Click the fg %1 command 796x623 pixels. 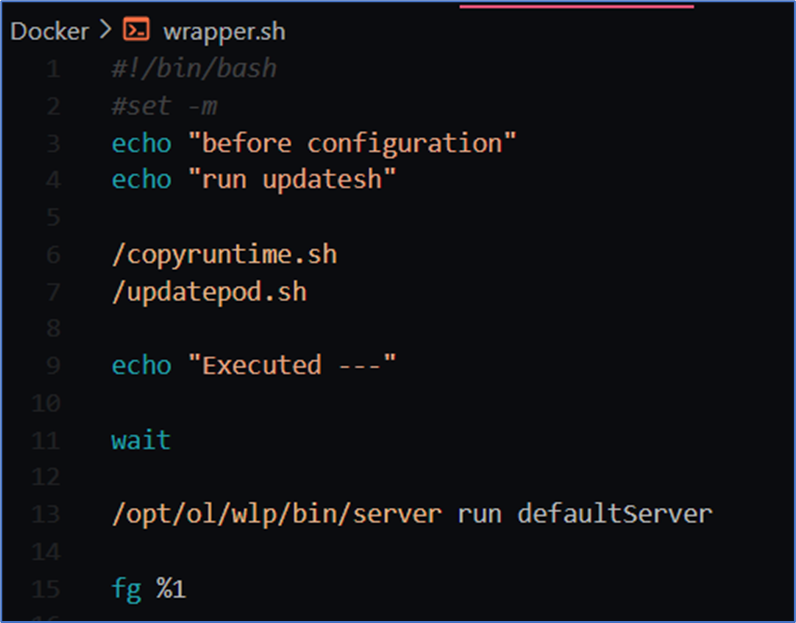tap(148, 588)
